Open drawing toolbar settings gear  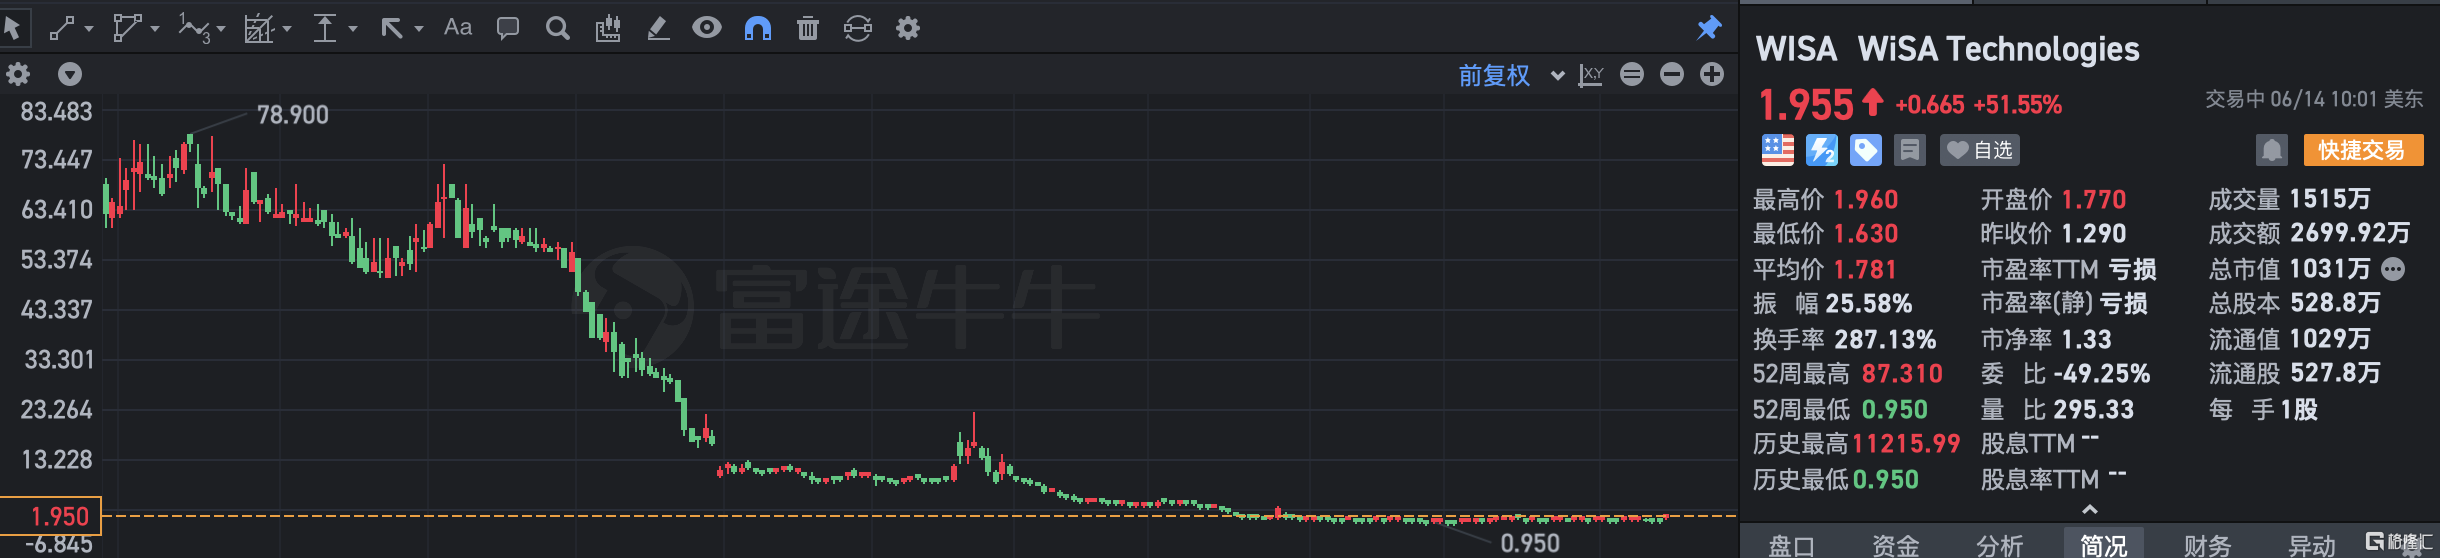908,28
